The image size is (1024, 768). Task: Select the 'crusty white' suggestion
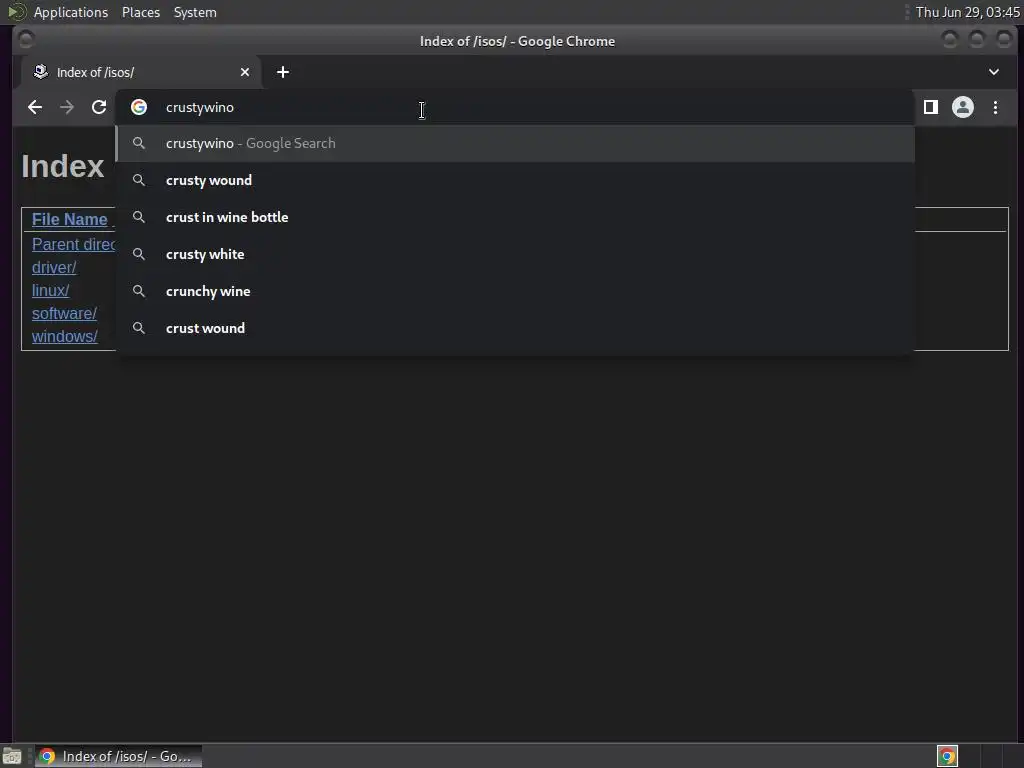coord(515,255)
